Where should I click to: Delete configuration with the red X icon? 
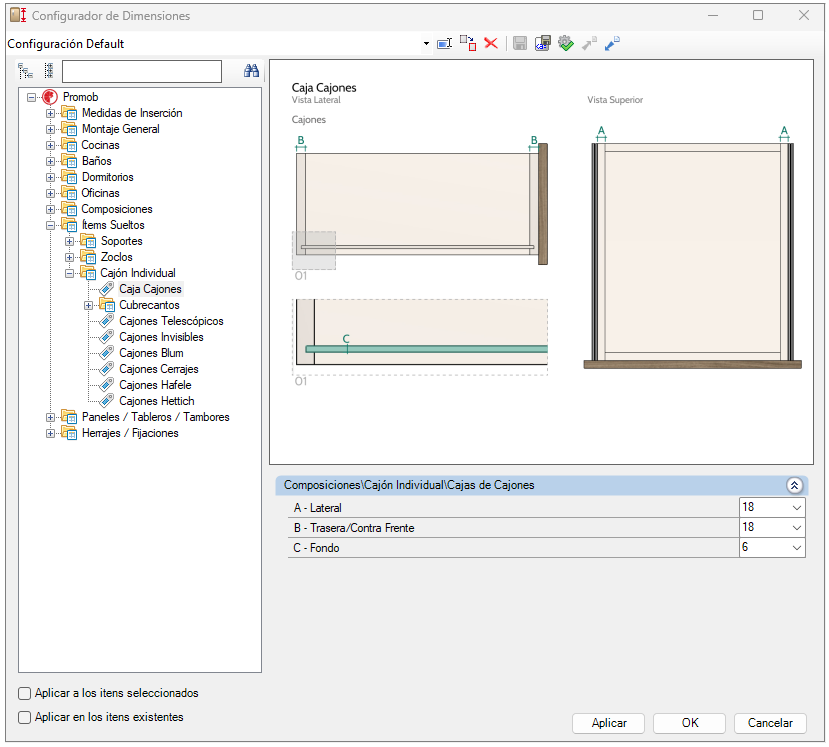point(491,43)
